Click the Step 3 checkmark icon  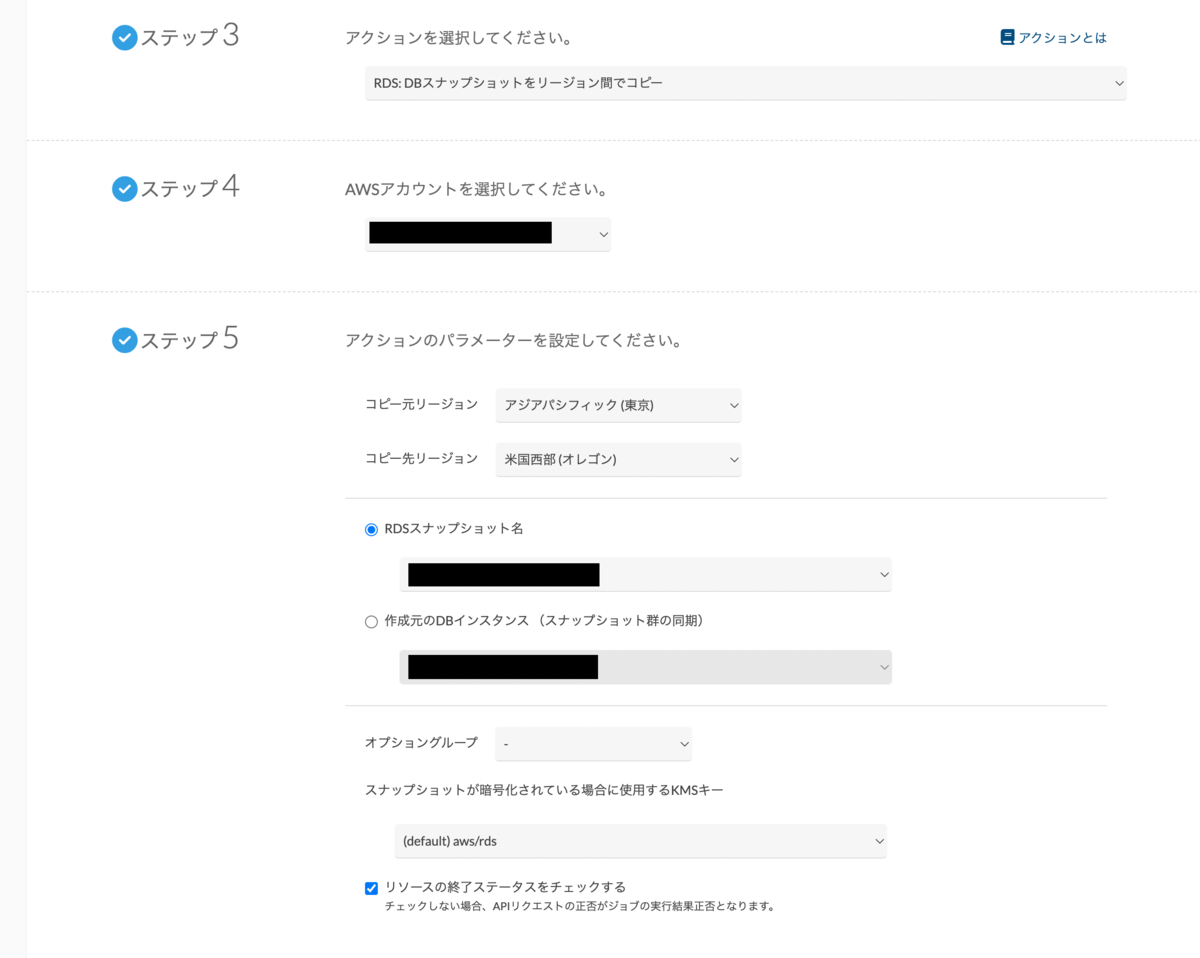124,38
